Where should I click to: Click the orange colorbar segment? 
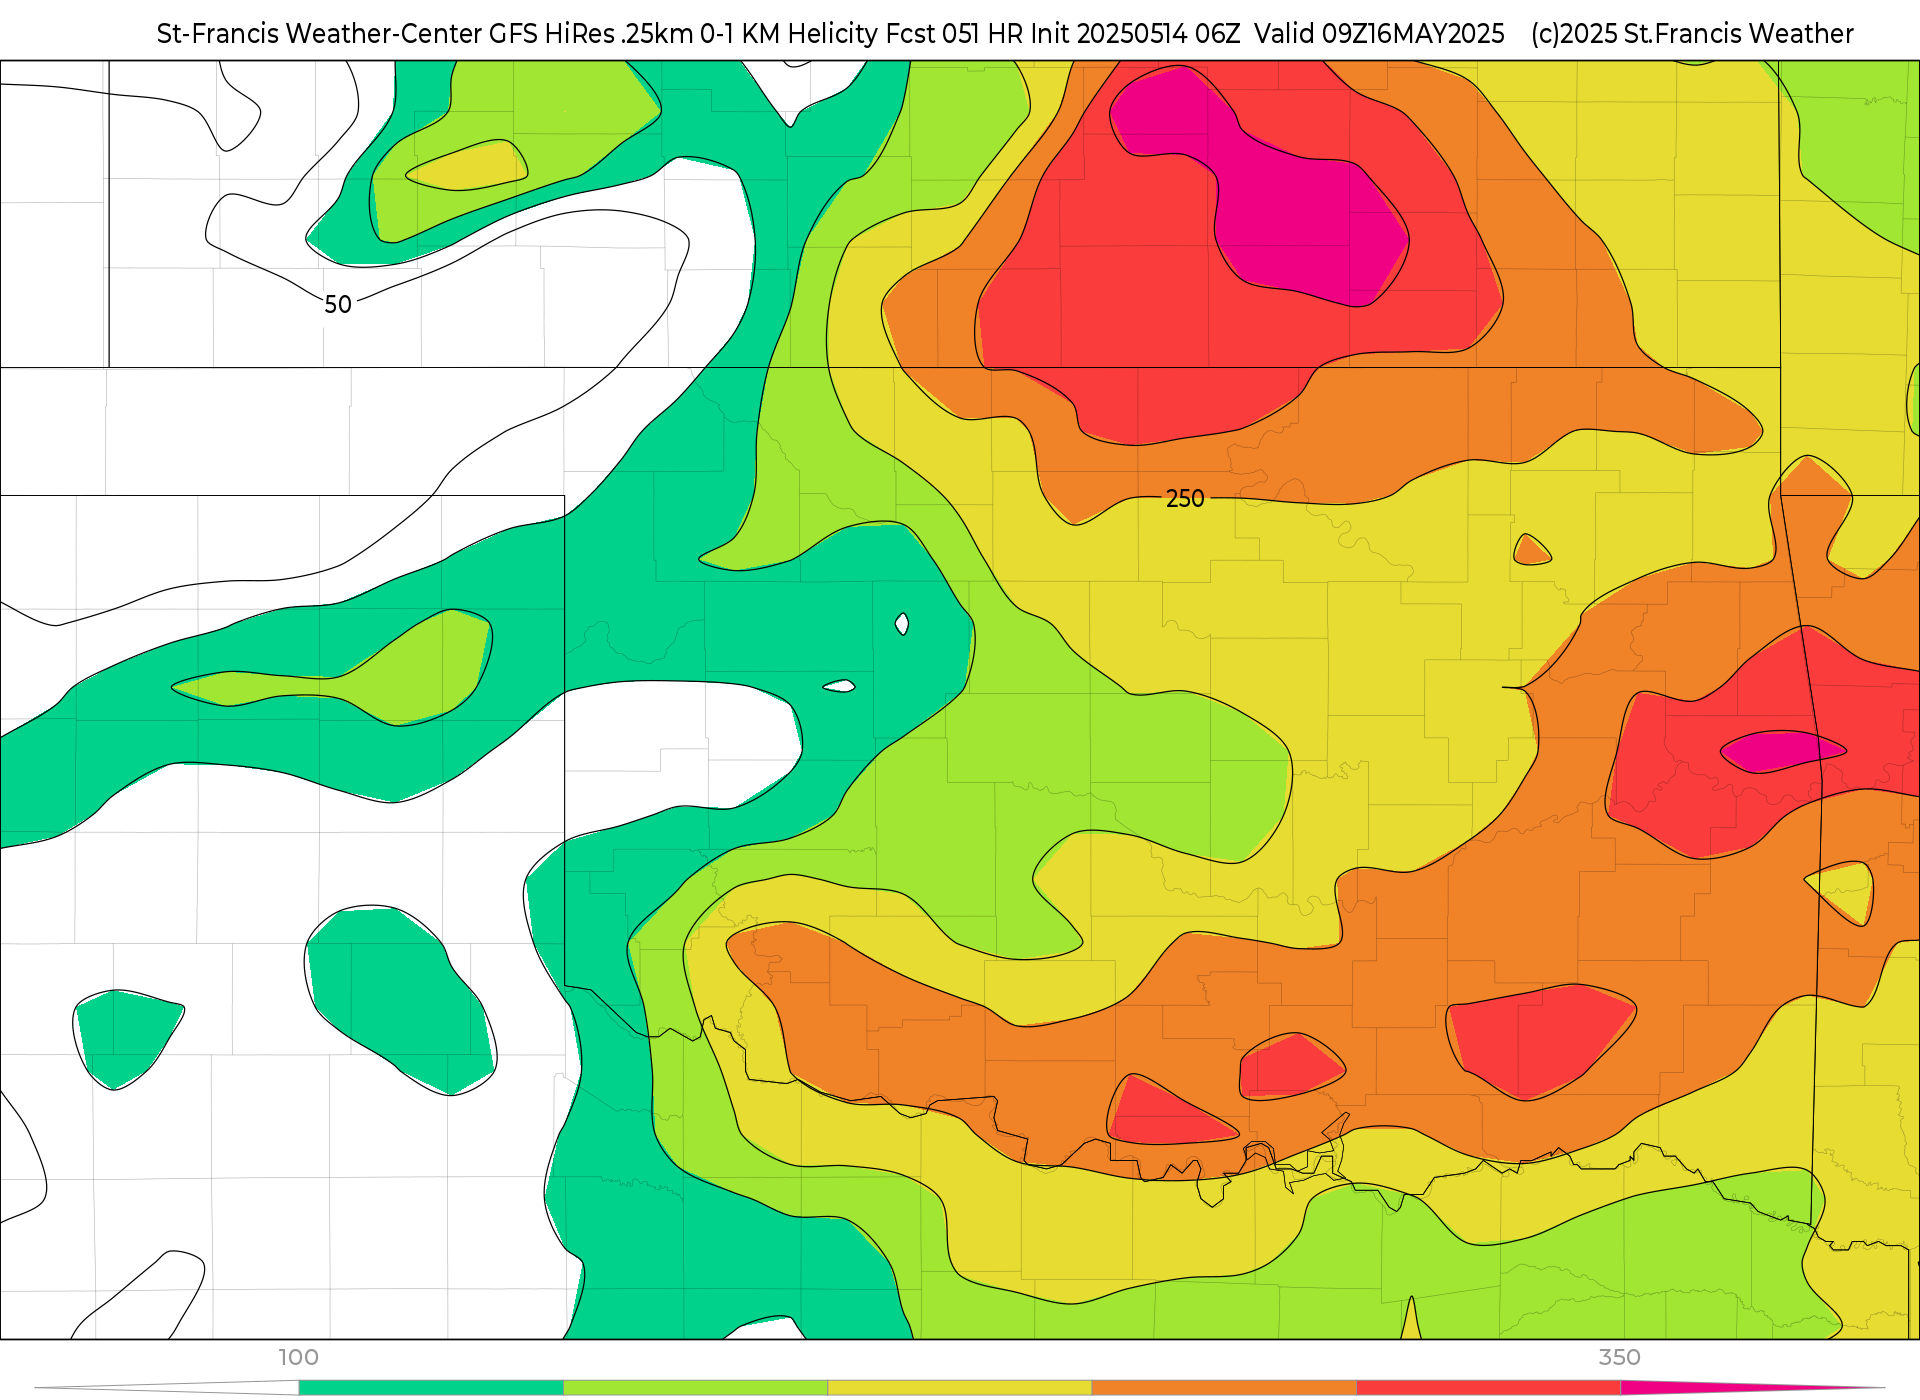tap(1224, 1388)
